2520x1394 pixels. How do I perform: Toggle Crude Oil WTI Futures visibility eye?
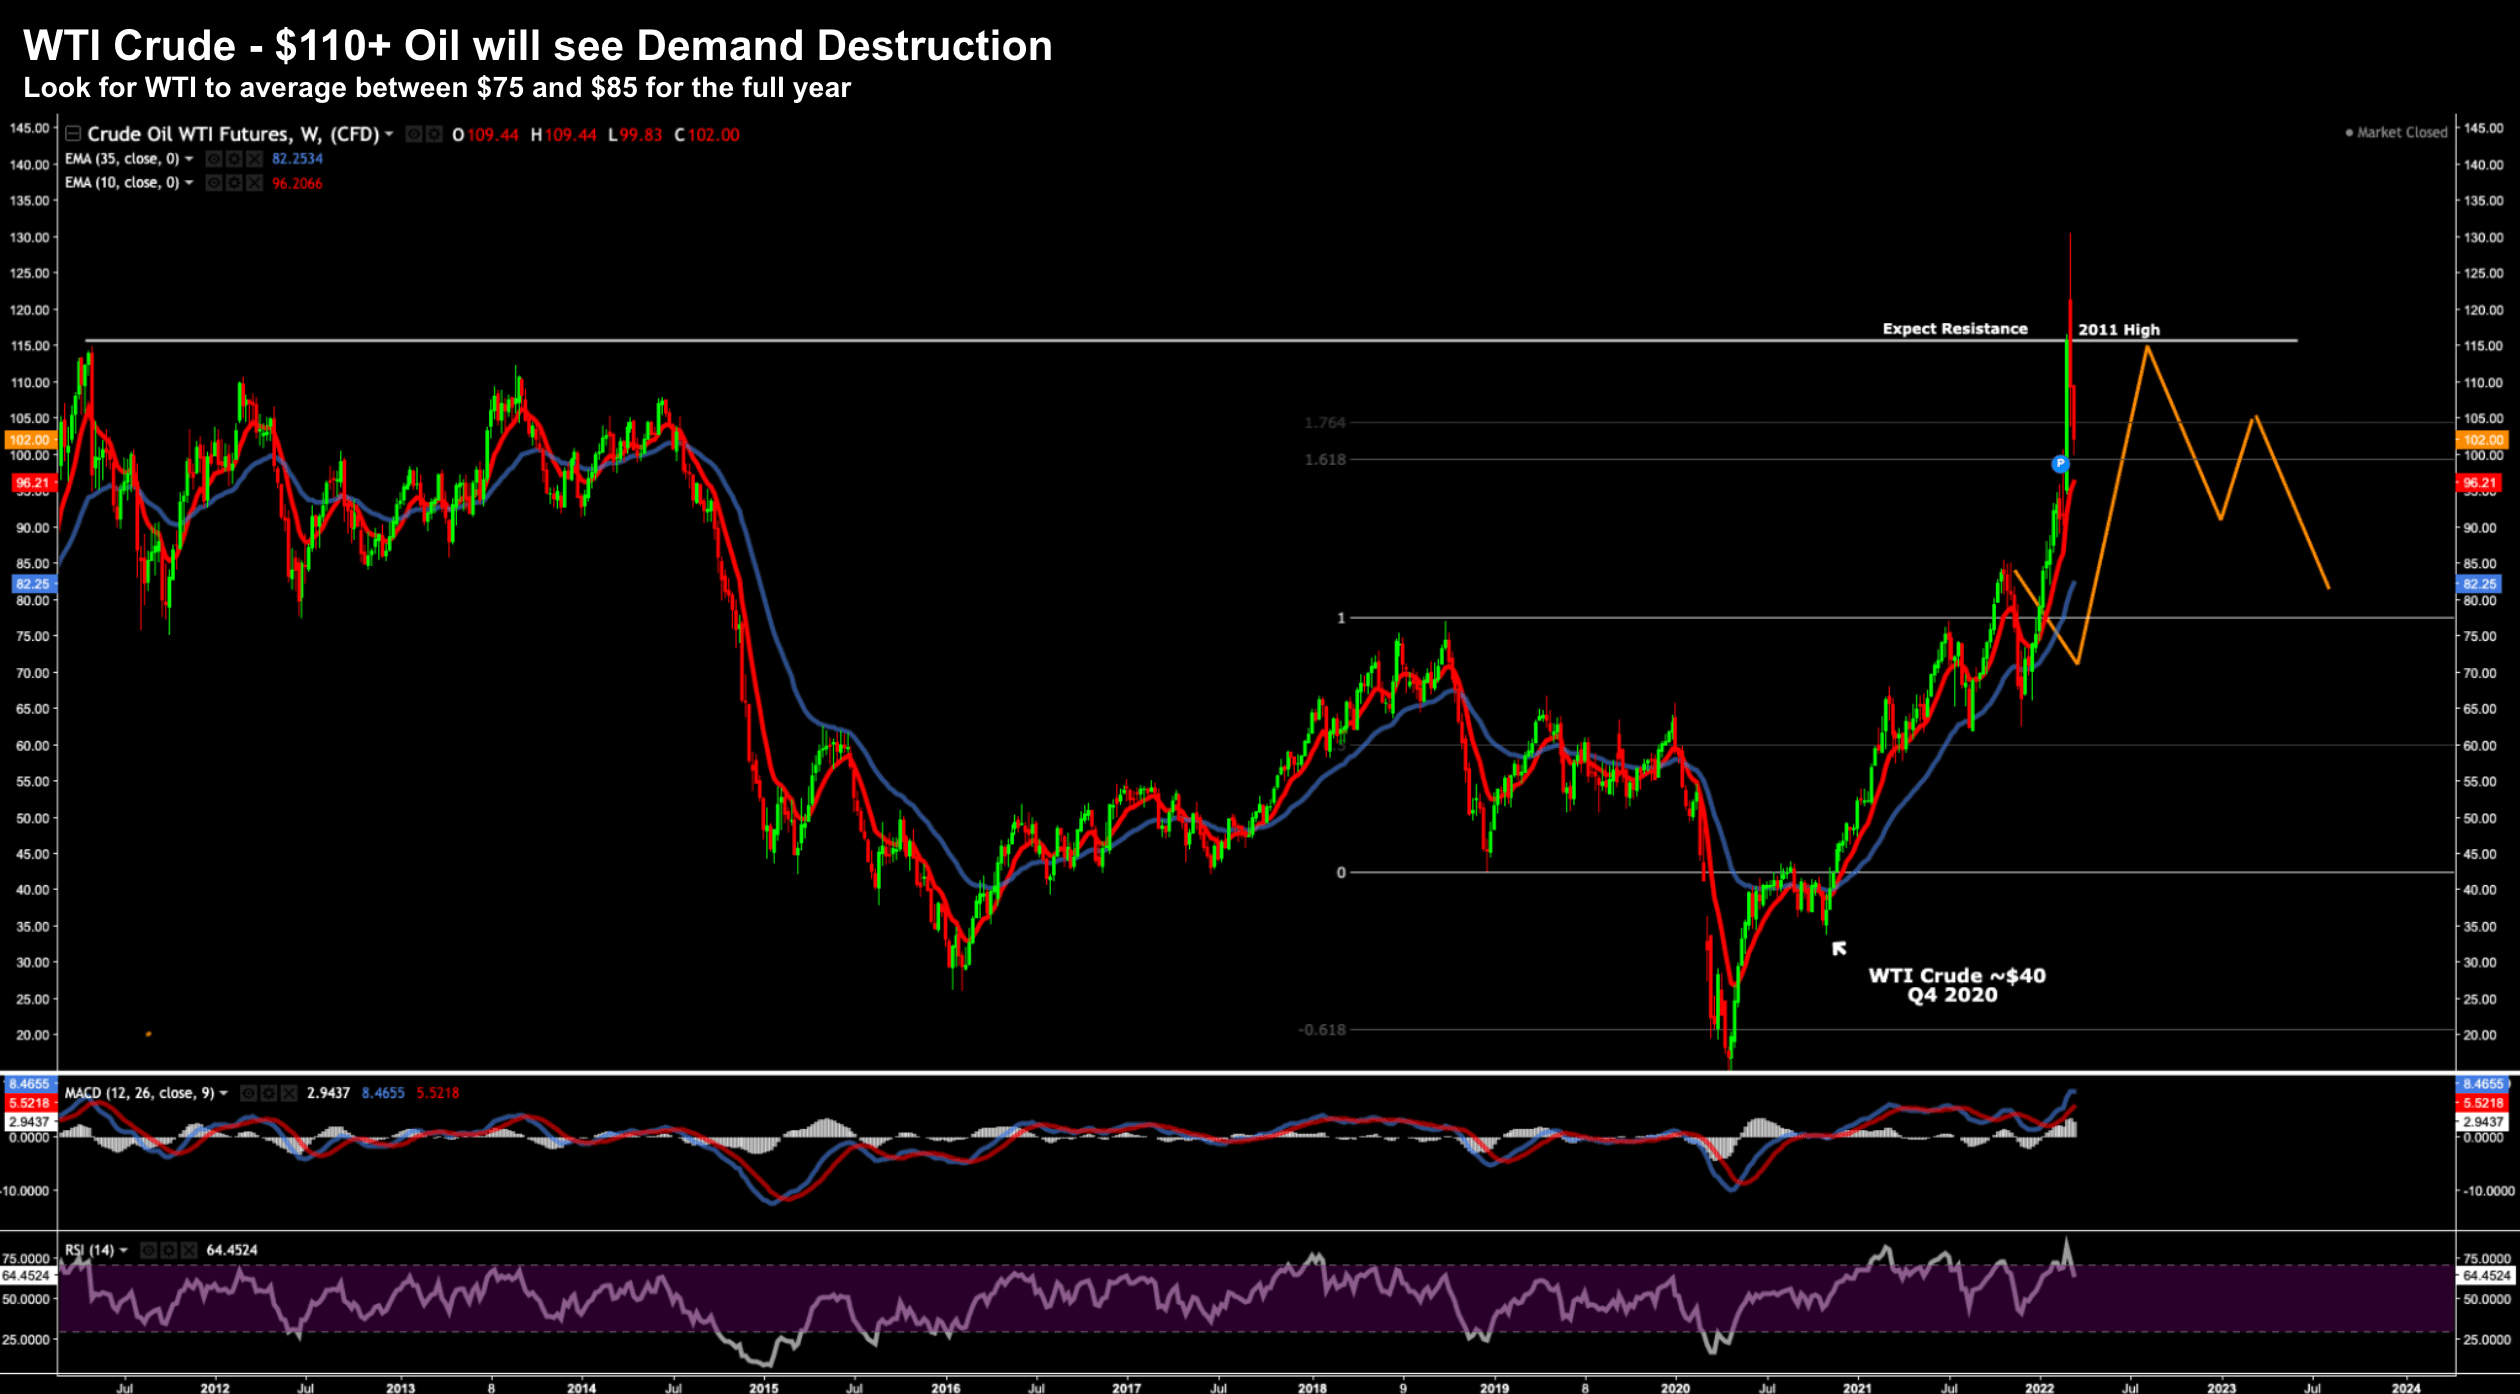pos(414,134)
